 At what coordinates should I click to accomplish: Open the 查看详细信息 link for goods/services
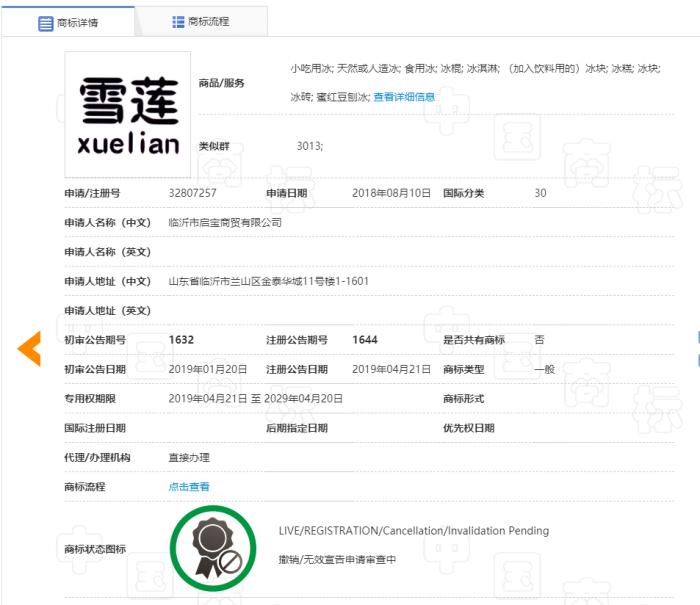[404, 97]
